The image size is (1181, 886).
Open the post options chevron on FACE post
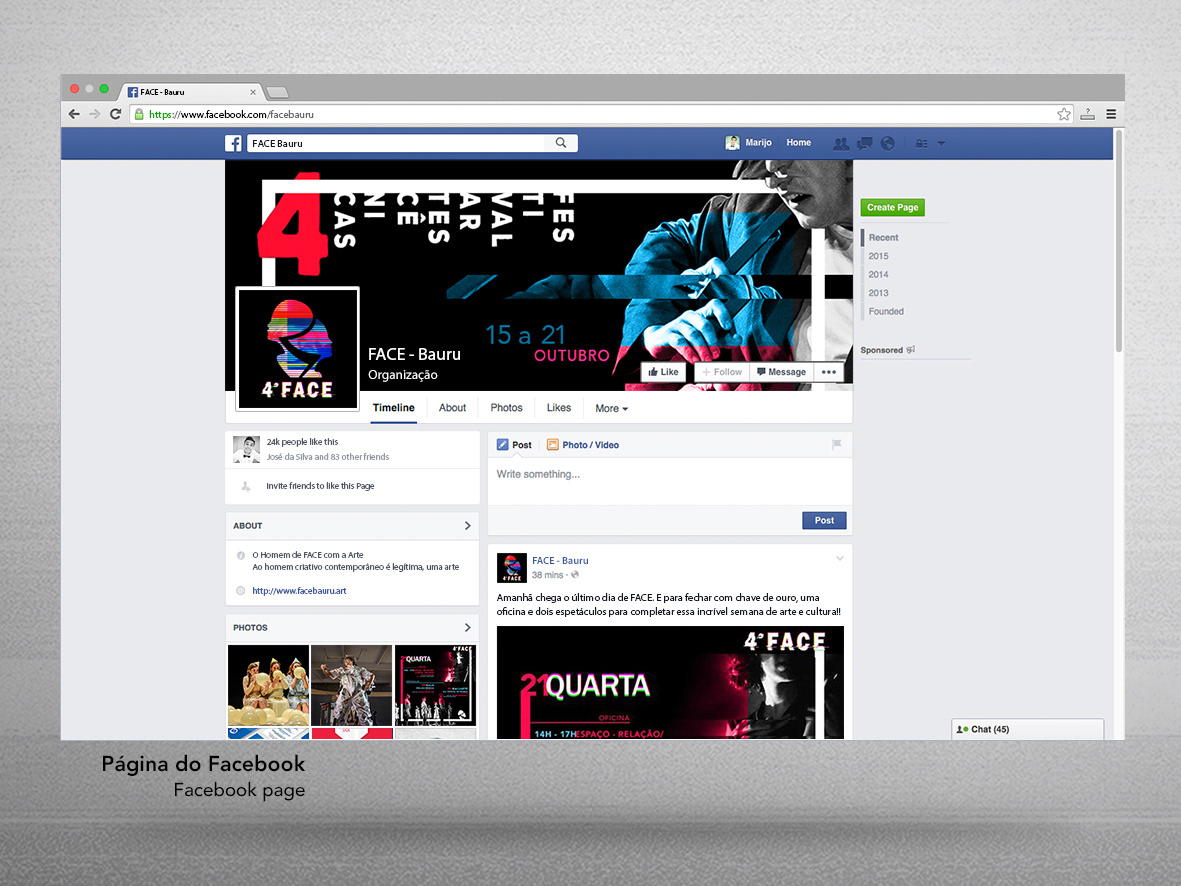coord(840,559)
